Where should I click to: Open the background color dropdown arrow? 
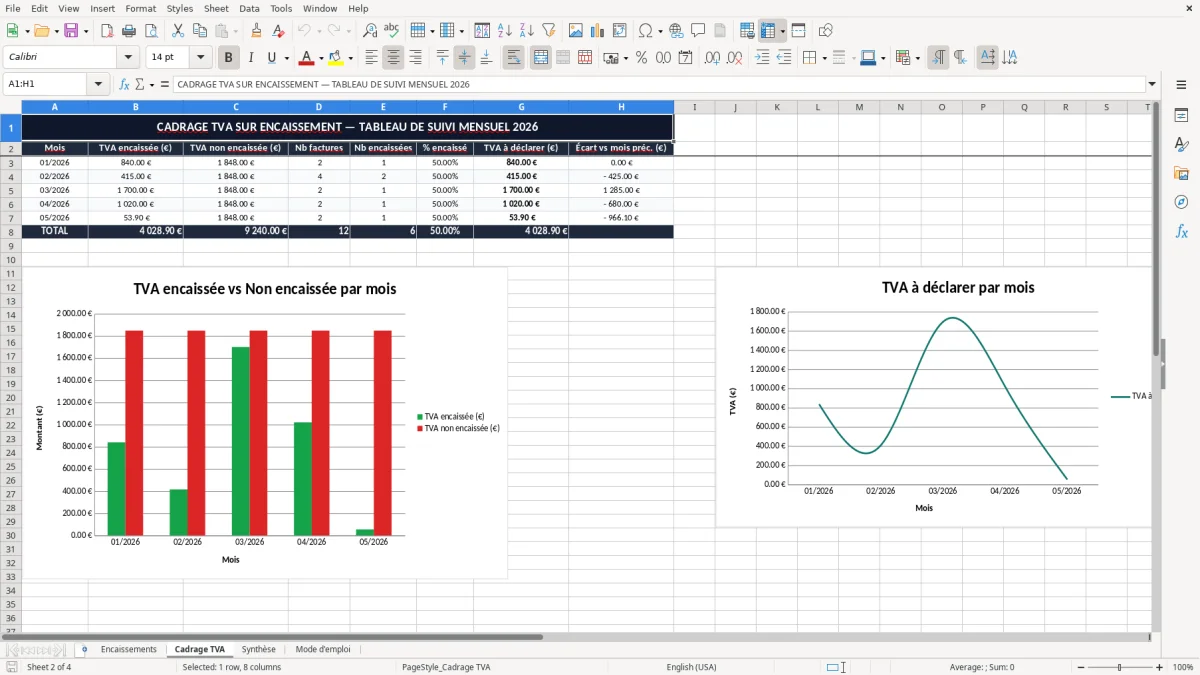click(350, 58)
